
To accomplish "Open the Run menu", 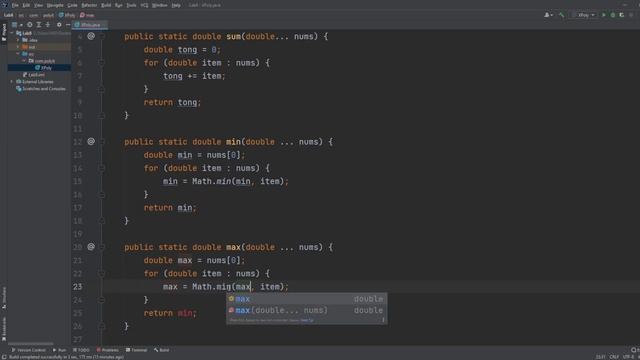I will pos(119,5).
